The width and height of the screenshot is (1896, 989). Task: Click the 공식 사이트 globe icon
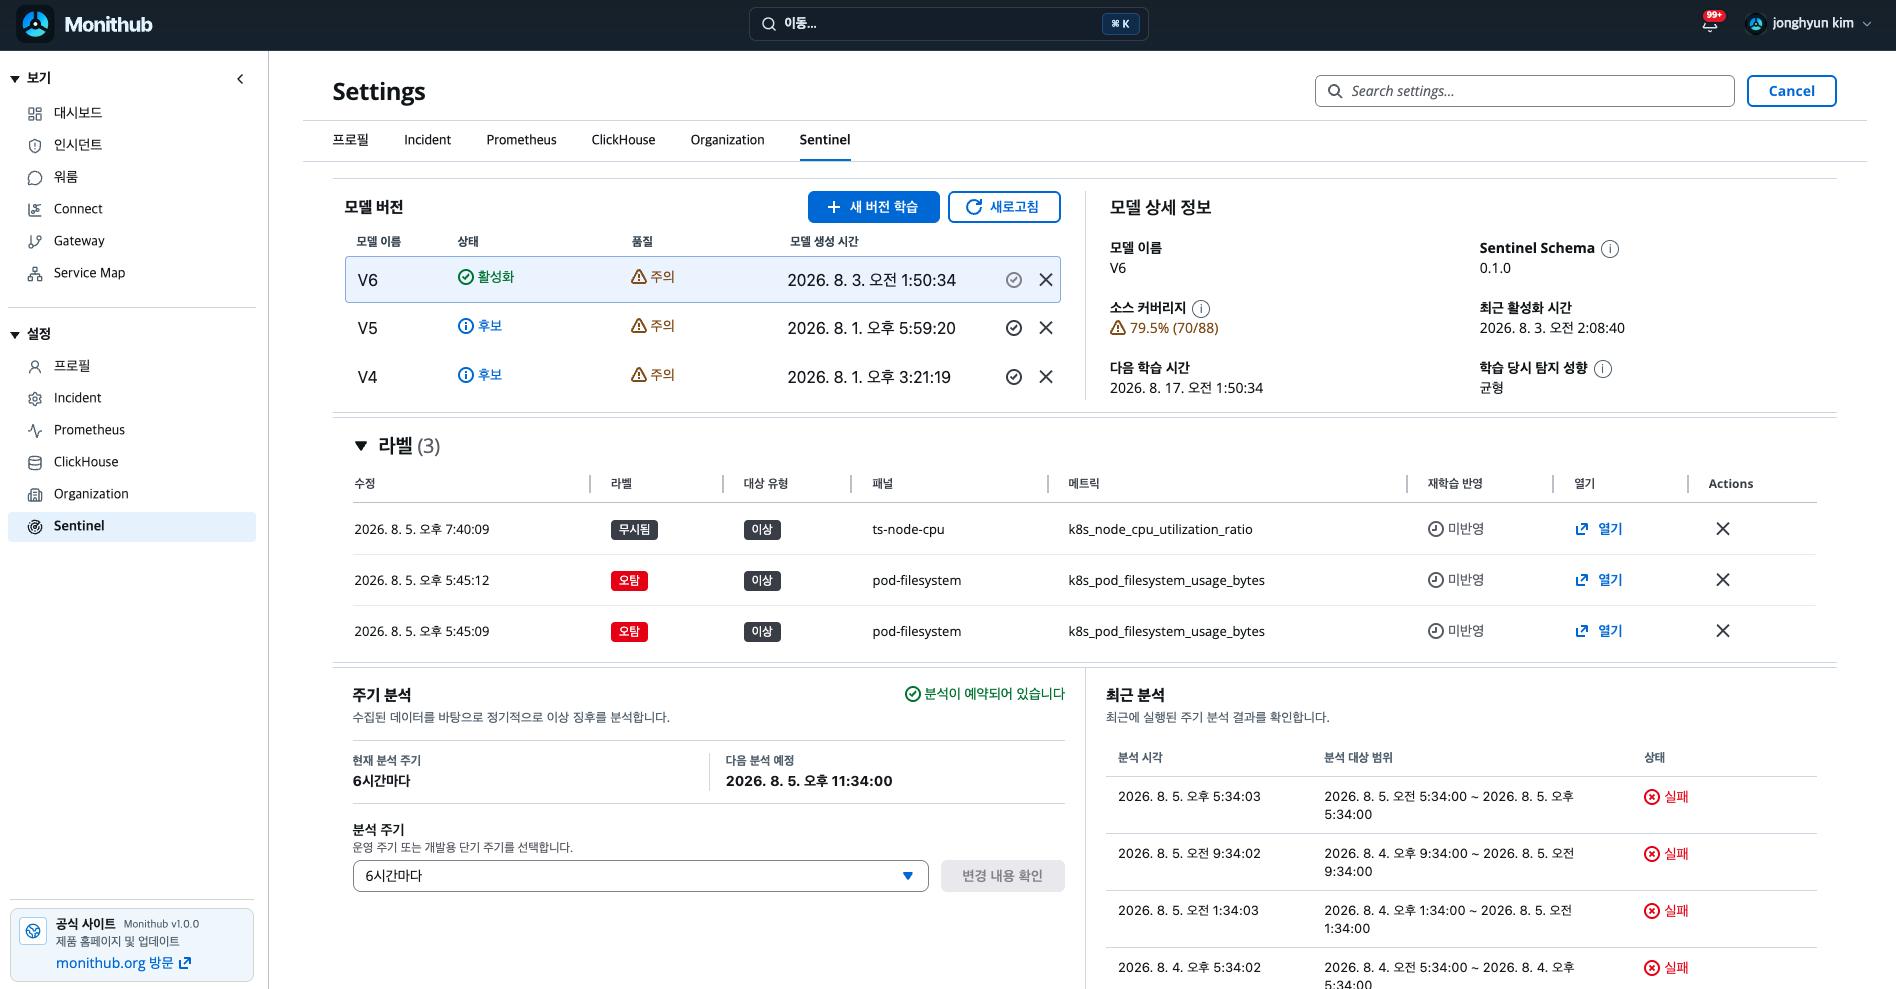[x=33, y=931]
